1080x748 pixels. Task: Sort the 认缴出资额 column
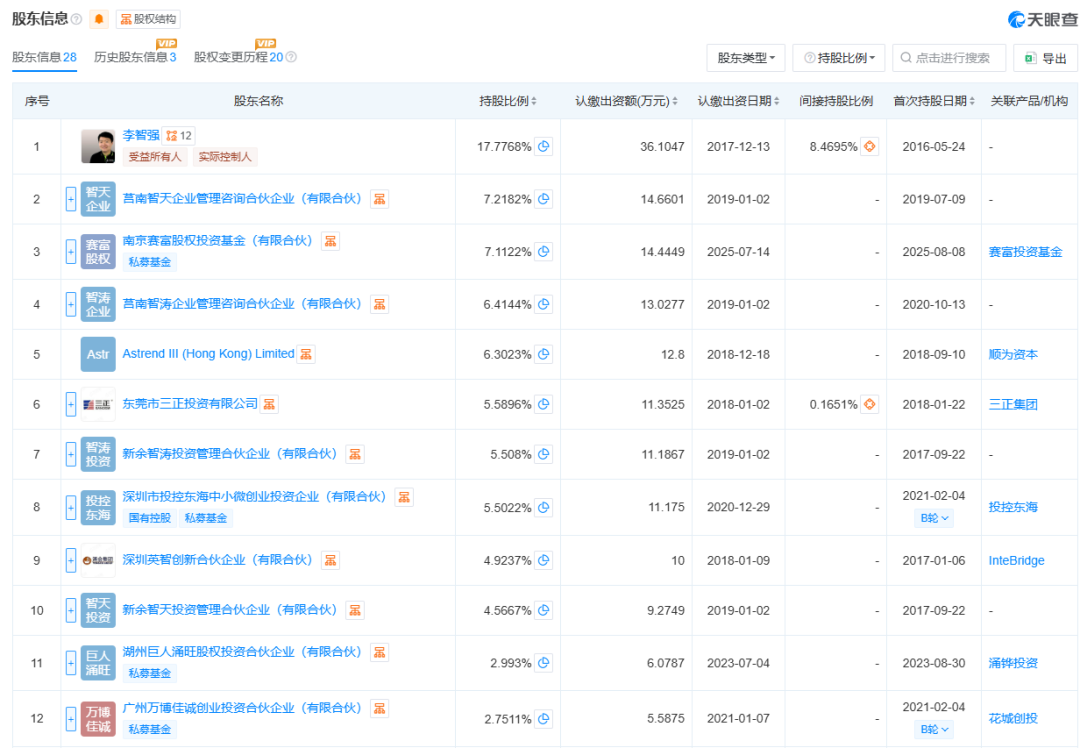coord(676,100)
